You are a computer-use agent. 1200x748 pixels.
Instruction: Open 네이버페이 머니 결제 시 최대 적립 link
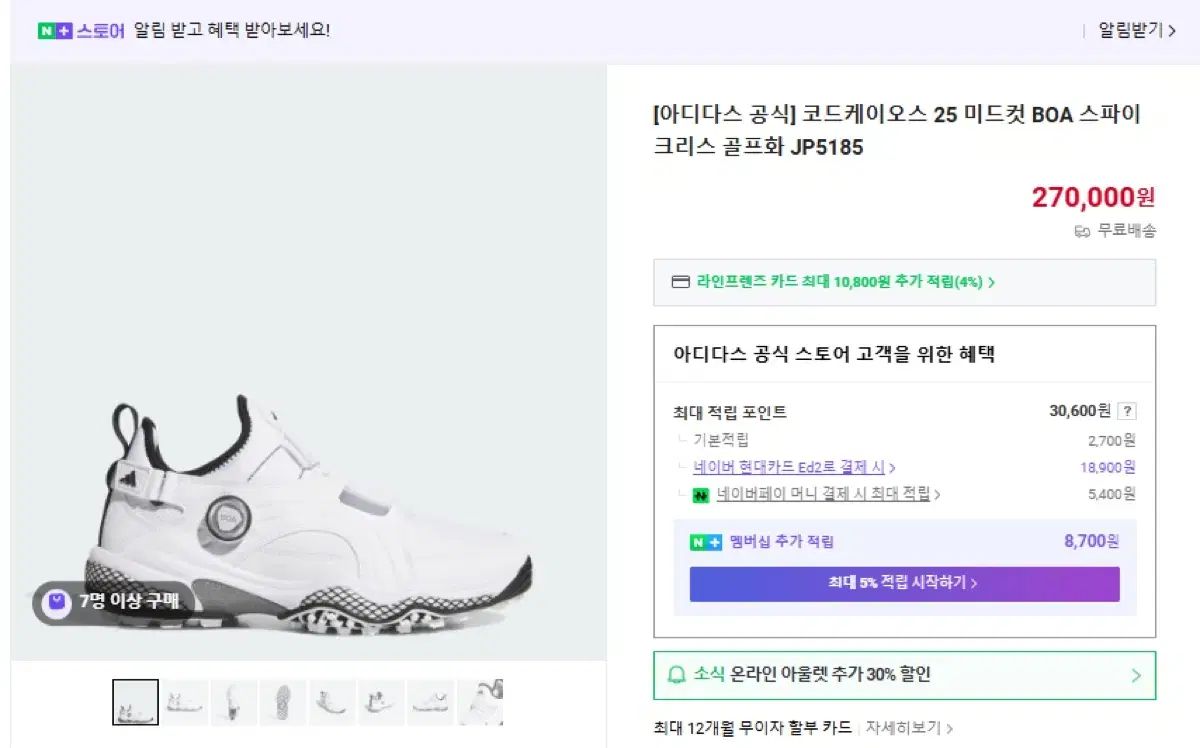828,494
